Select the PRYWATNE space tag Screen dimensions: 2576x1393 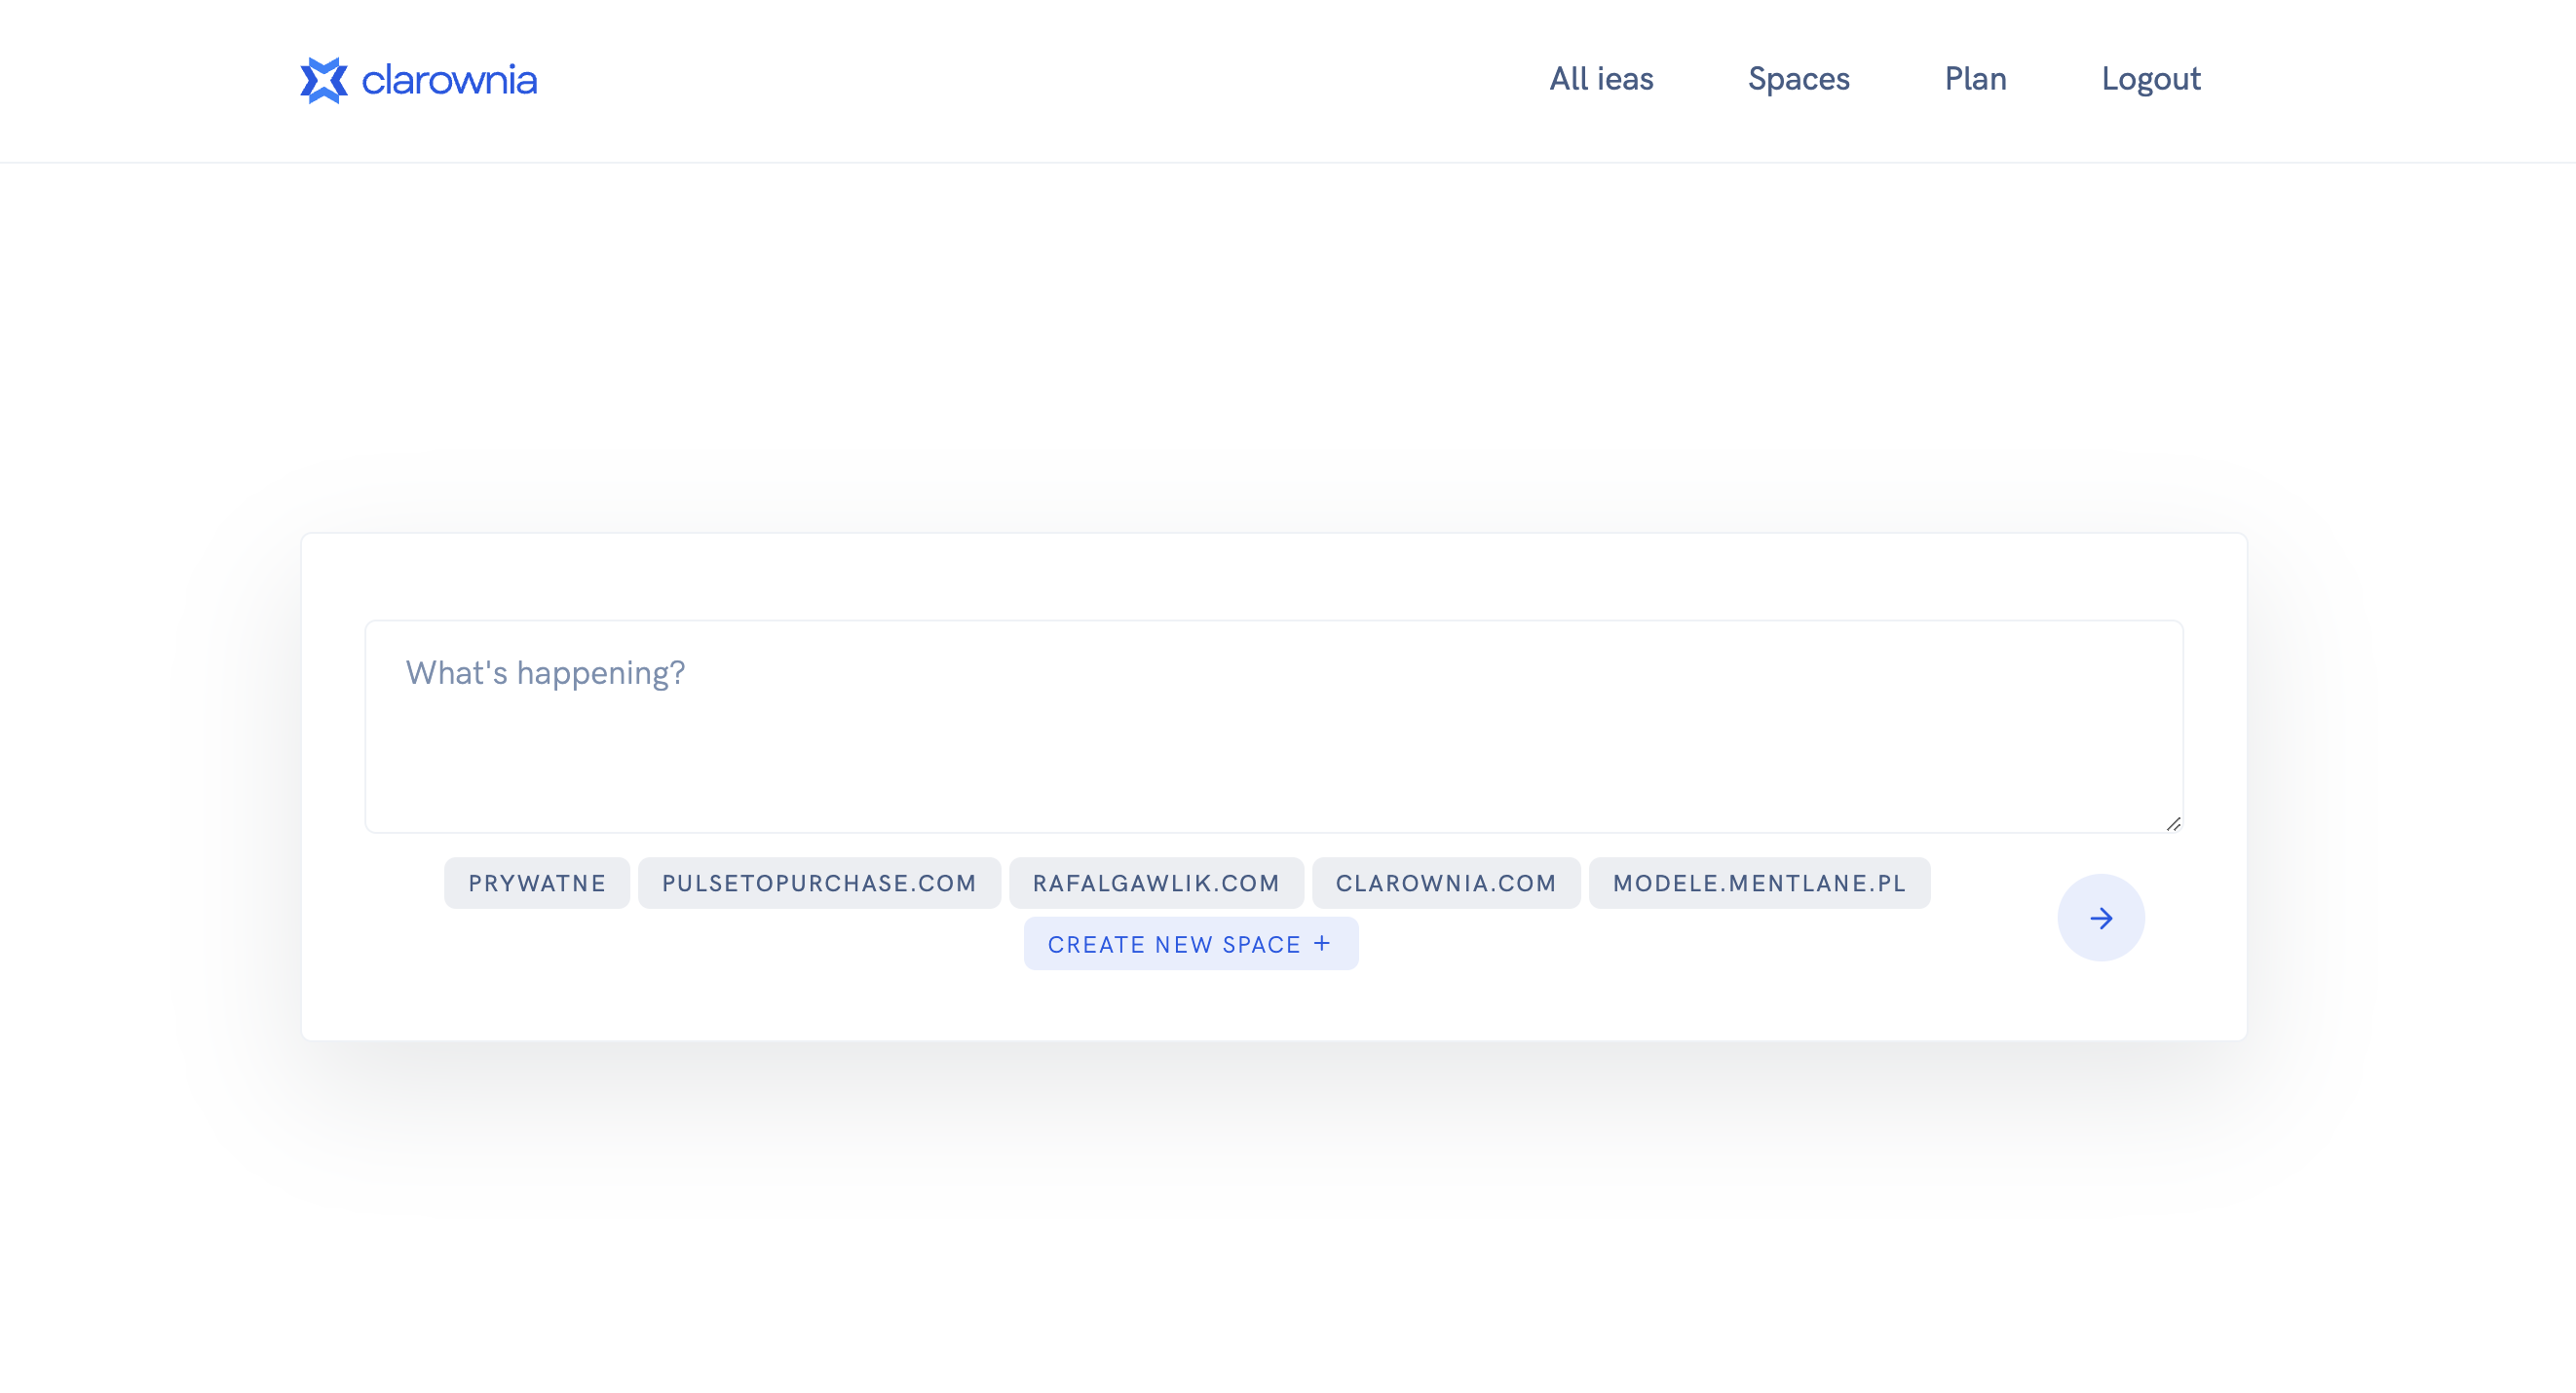tap(537, 883)
